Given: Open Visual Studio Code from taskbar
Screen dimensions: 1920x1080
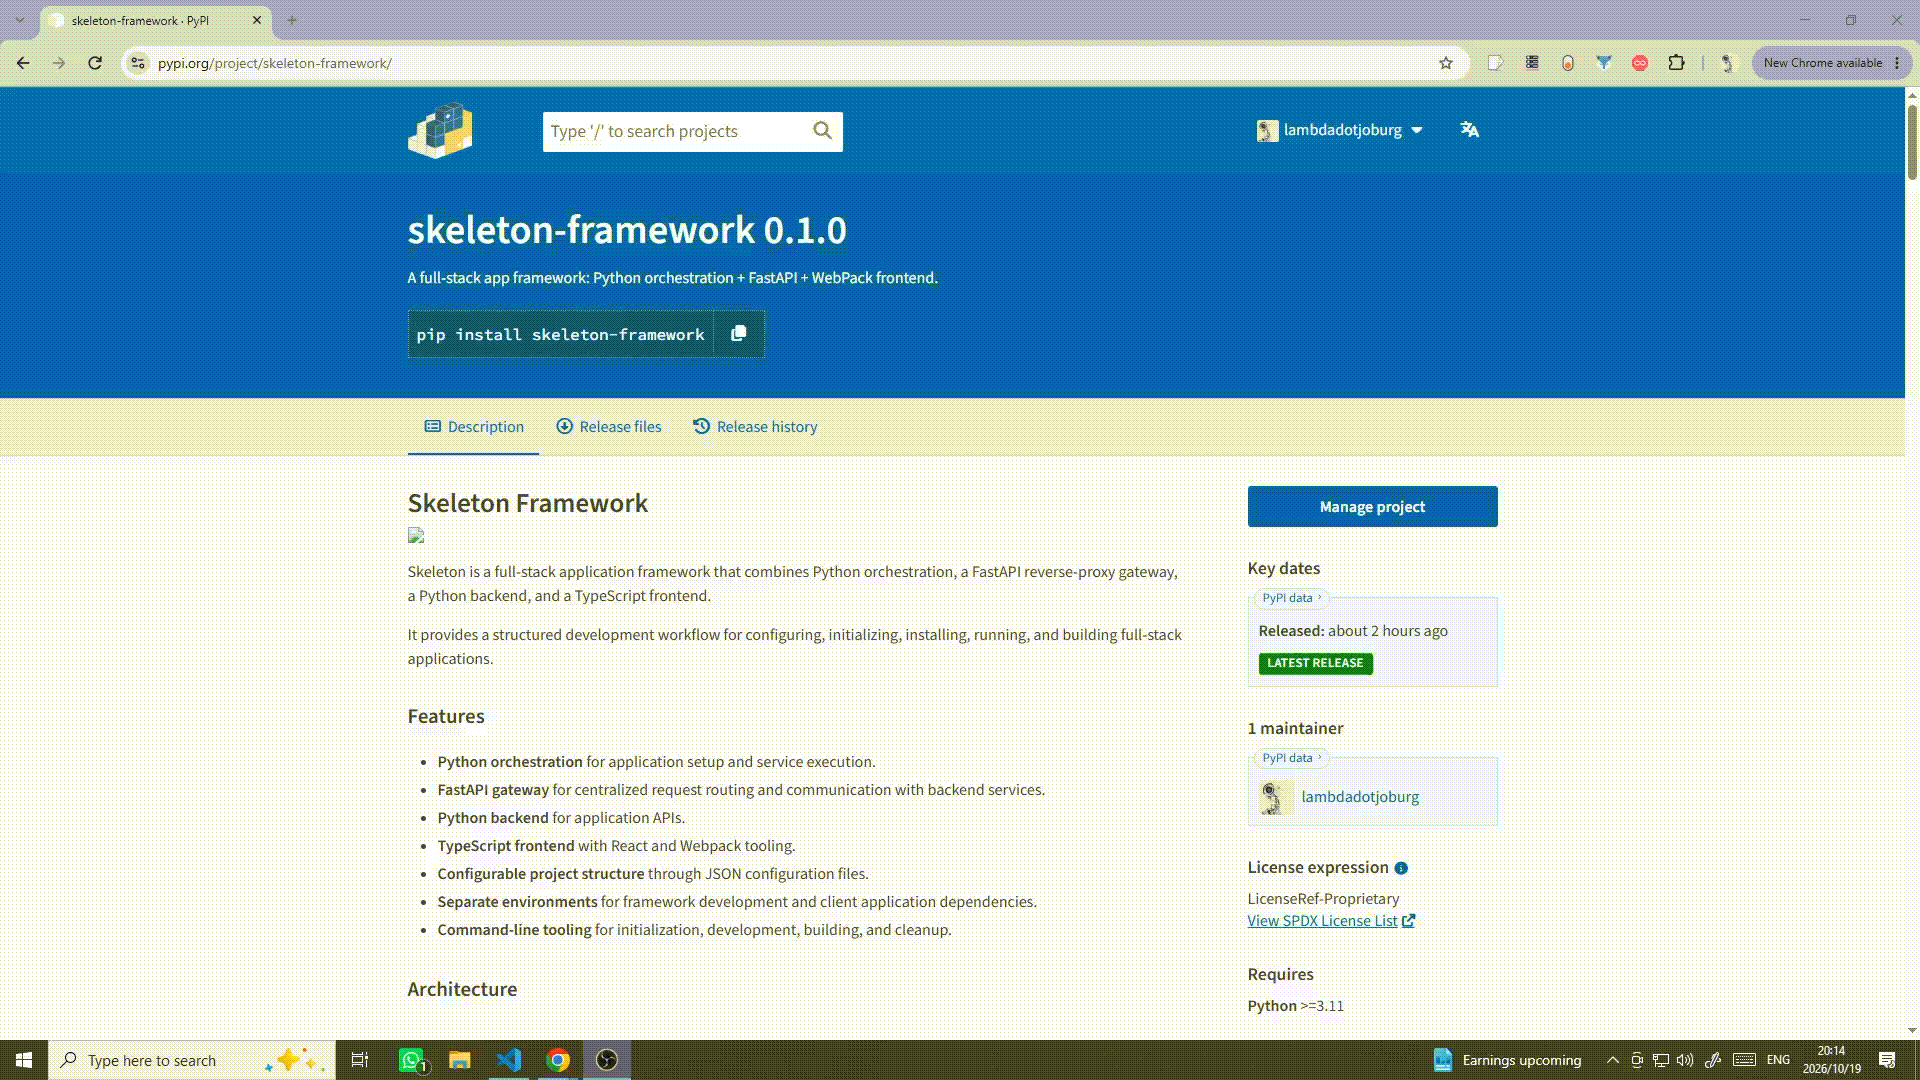Looking at the screenshot, I should pyautogui.click(x=509, y=1060).
